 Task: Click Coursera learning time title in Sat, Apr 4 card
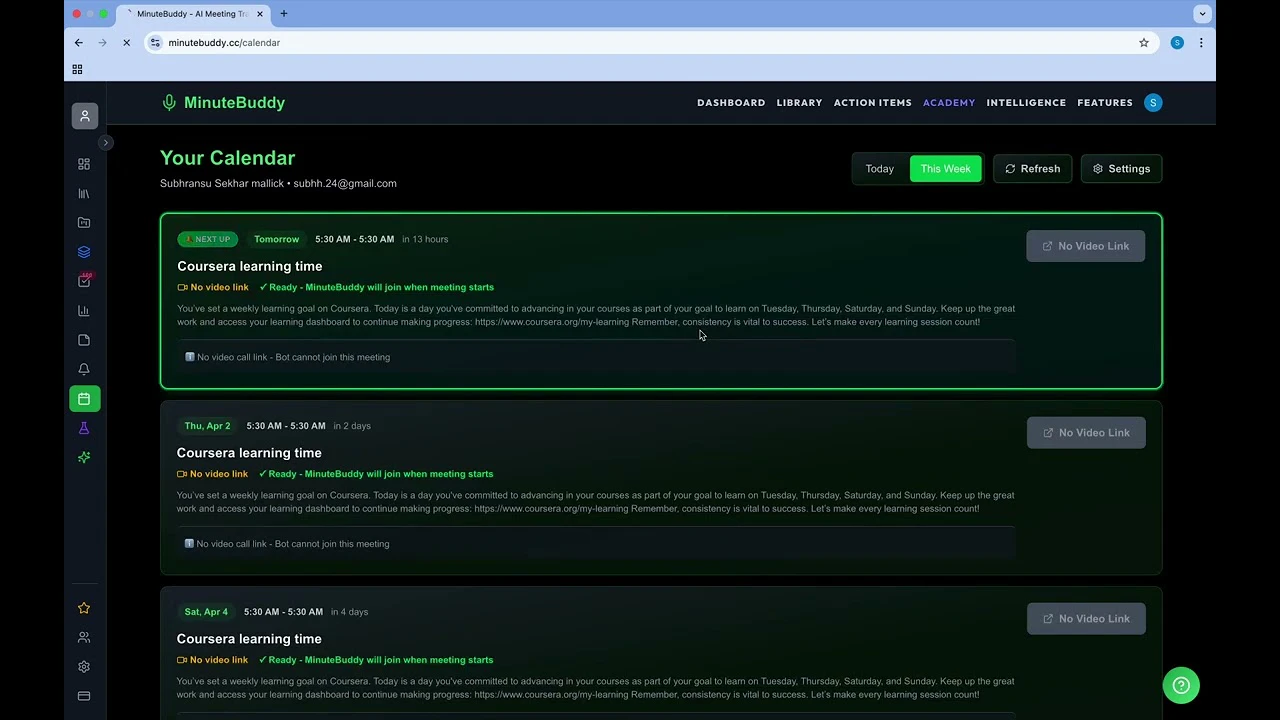[249, 639]
